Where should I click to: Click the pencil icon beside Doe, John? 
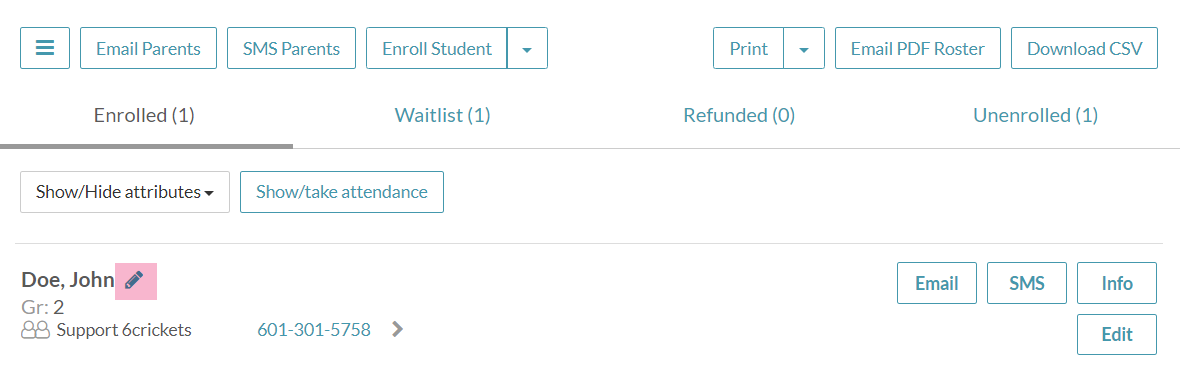135,281
